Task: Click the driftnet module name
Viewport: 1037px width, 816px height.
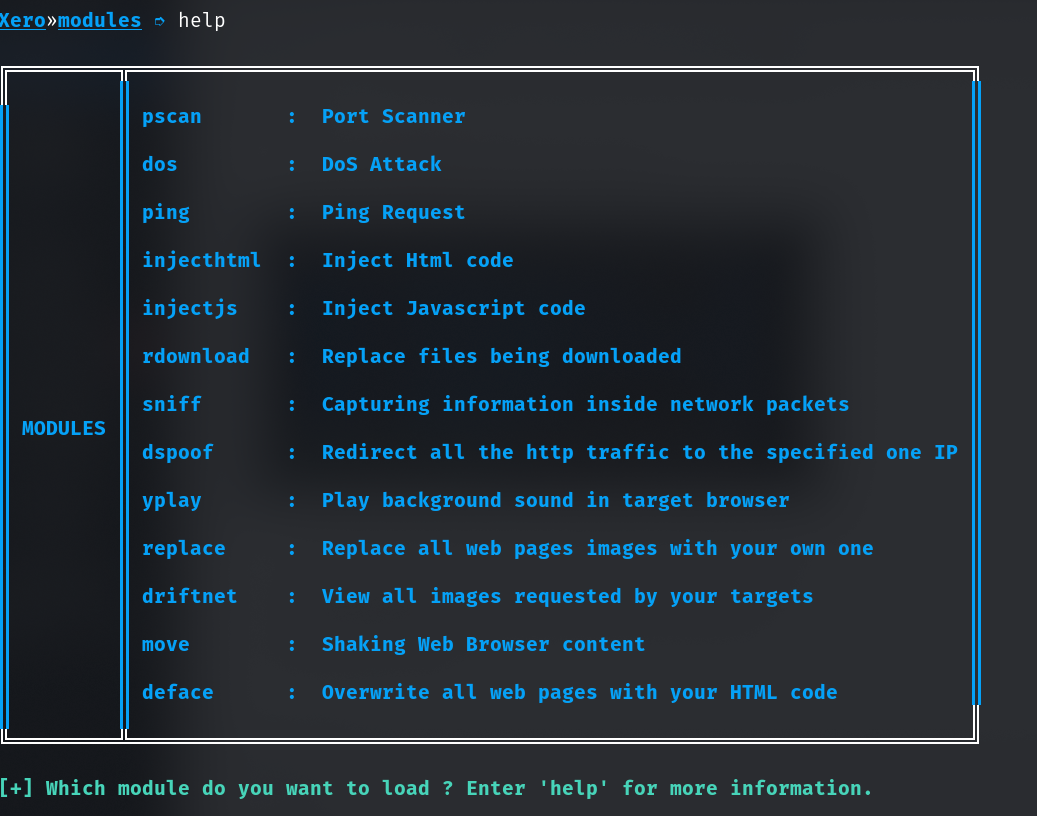Action: coord(189,597)
